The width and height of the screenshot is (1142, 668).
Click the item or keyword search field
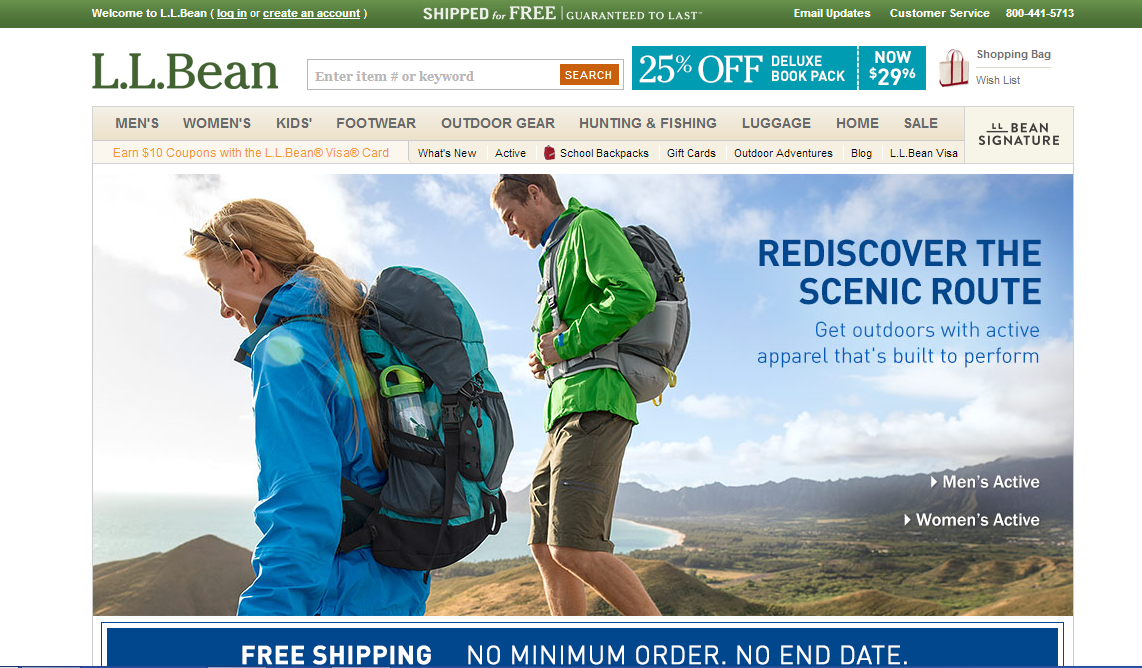click(x=434, y=75)
